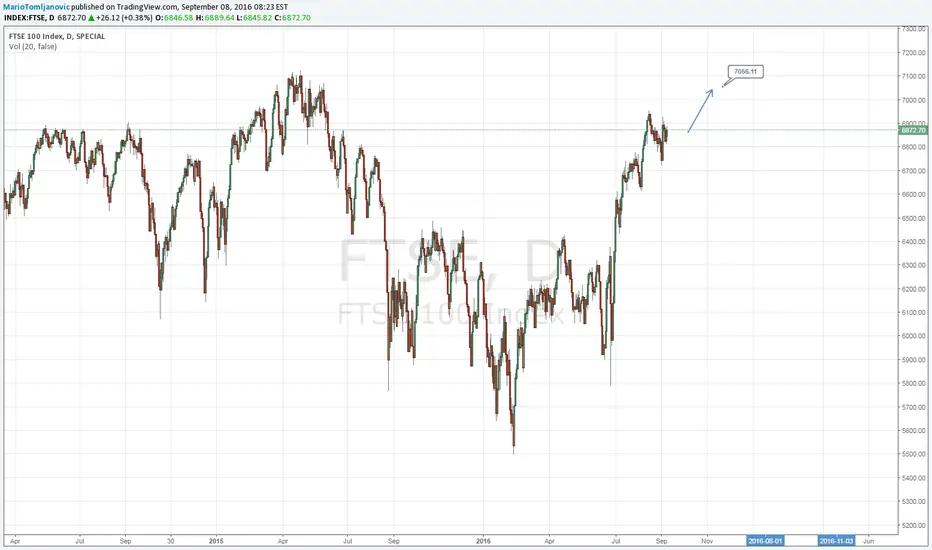Select the Vol (20, false) indicator label
This screenshot has width=932, height=550.
[x=33, y=46]
